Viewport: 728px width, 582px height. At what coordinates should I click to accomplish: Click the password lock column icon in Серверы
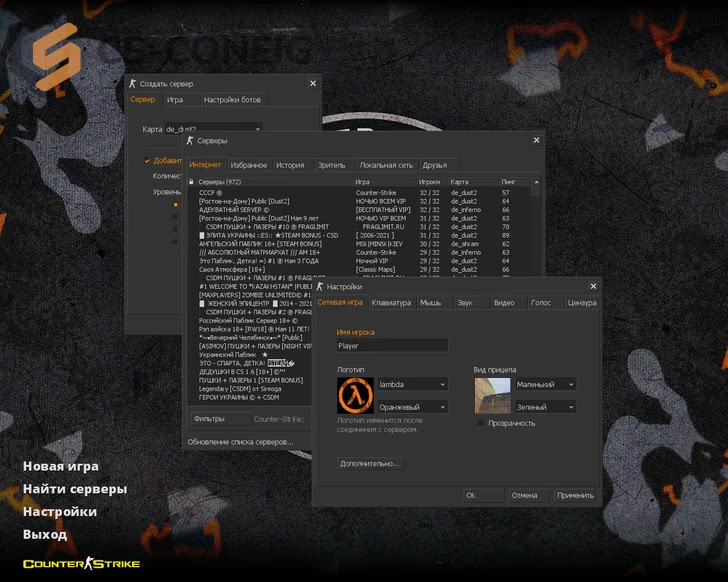tap(191, 182)
